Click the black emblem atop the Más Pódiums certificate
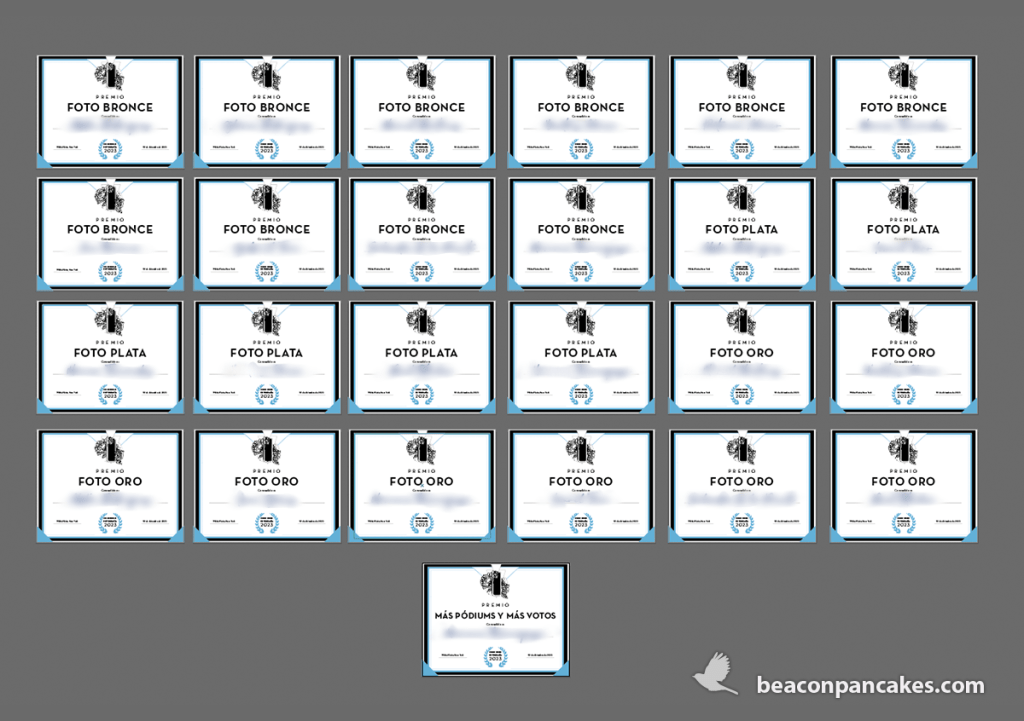 point(496,583)
